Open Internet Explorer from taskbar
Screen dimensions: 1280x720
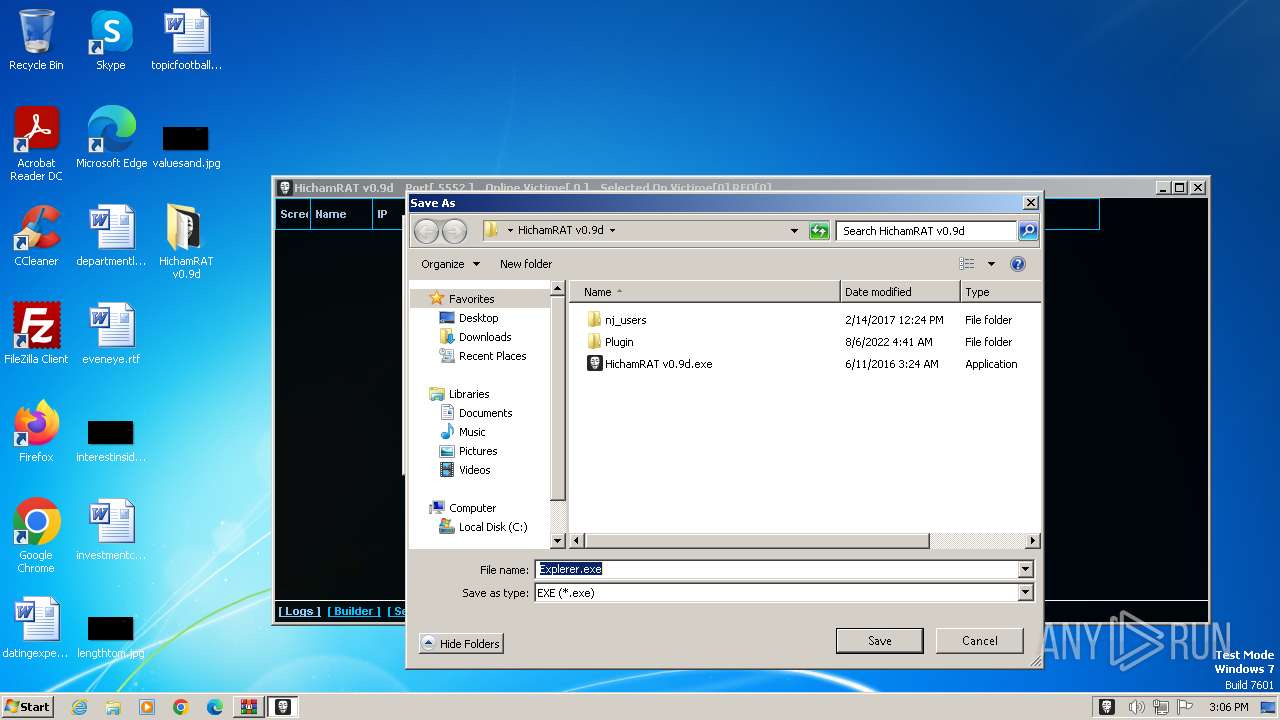tap(79, 707)
